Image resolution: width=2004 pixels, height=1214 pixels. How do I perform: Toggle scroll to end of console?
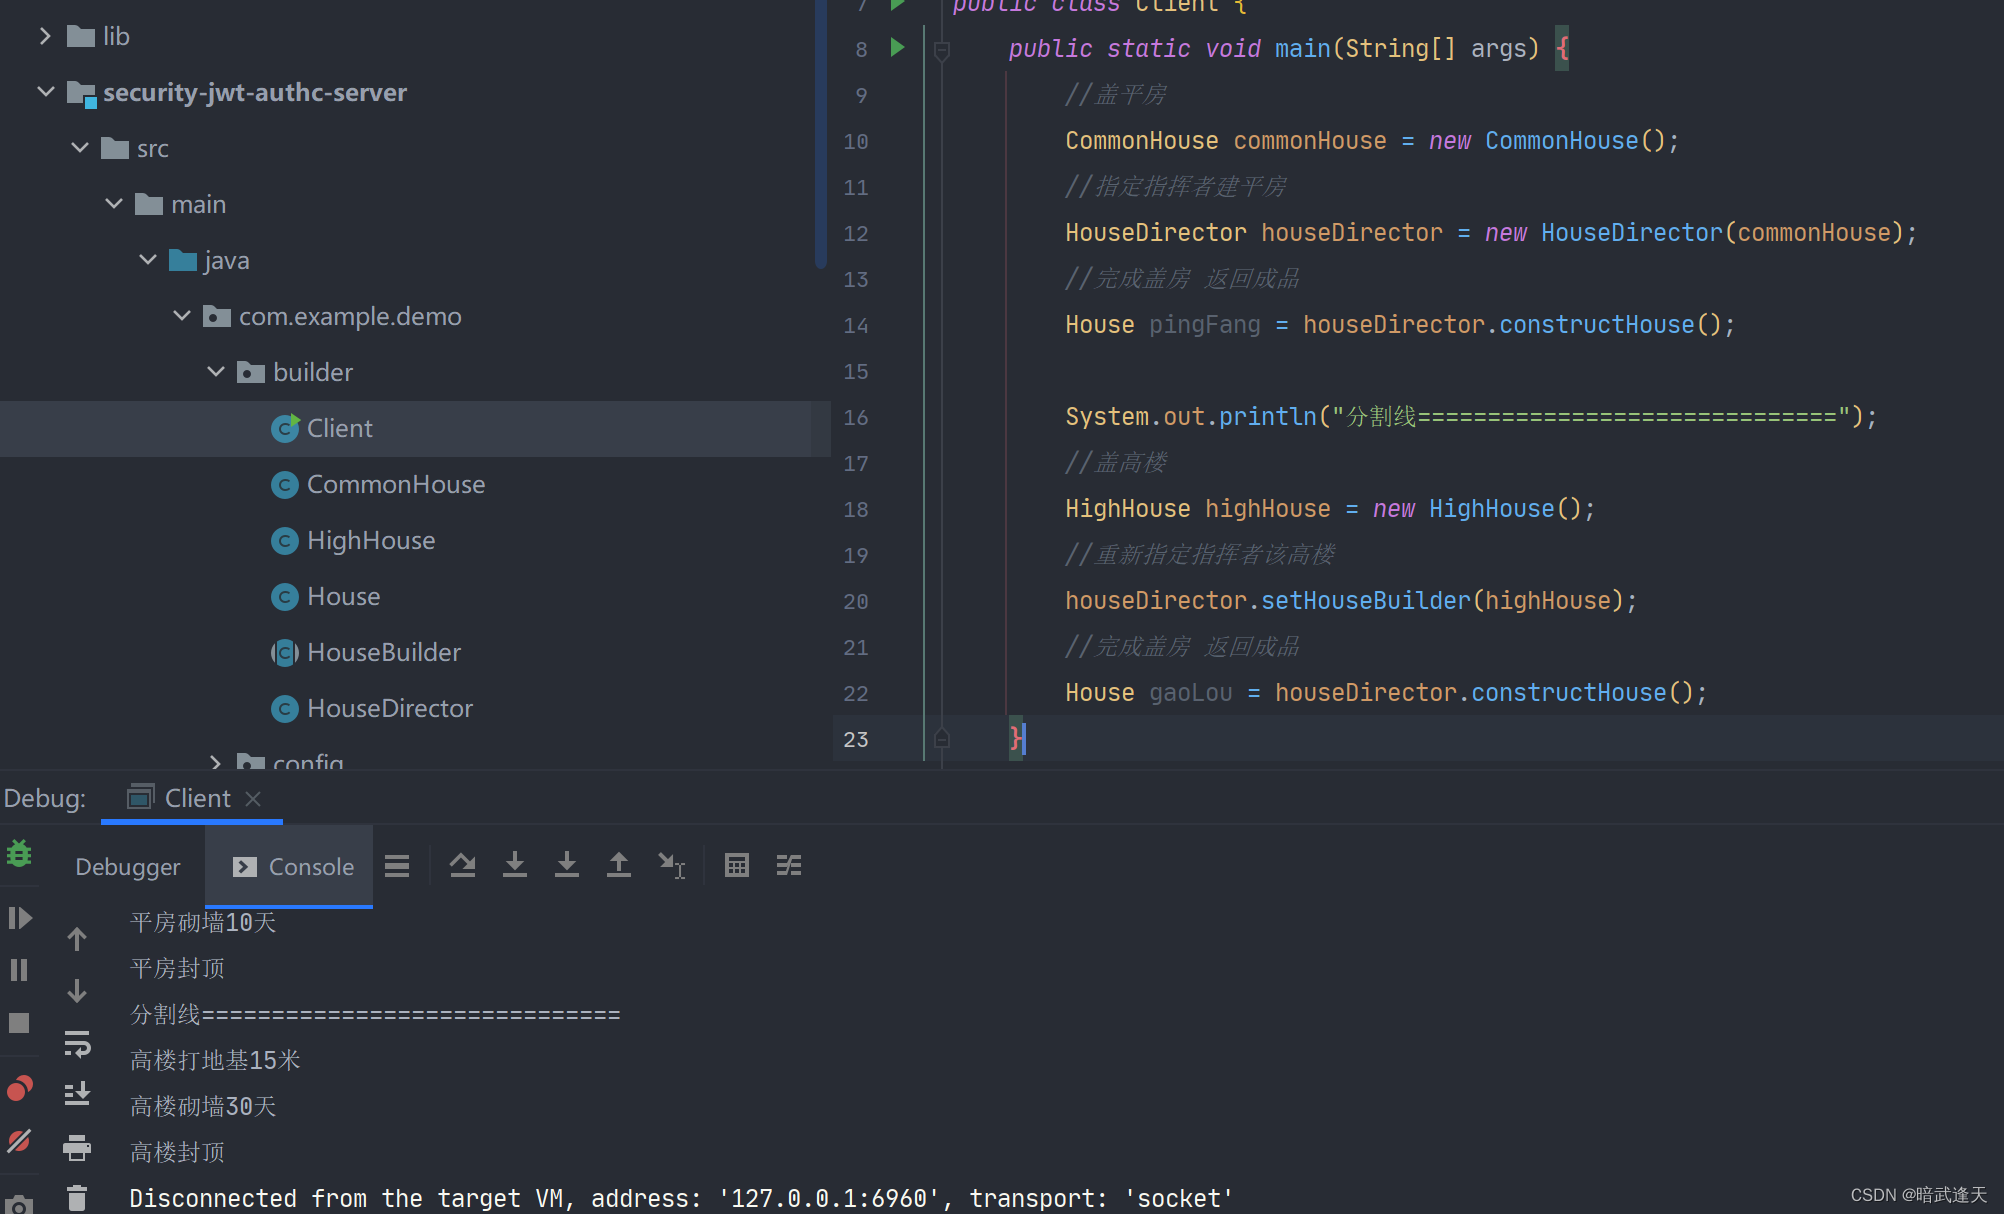[x=77, y=1094]
